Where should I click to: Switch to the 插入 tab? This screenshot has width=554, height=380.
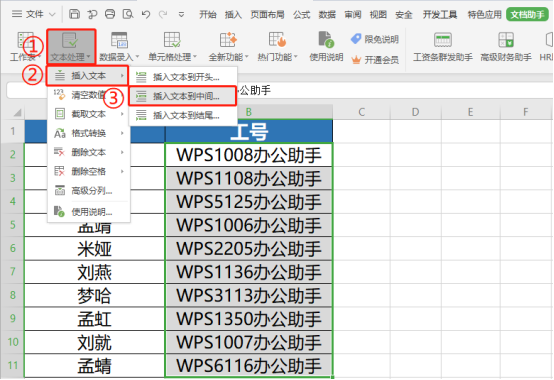233,14
